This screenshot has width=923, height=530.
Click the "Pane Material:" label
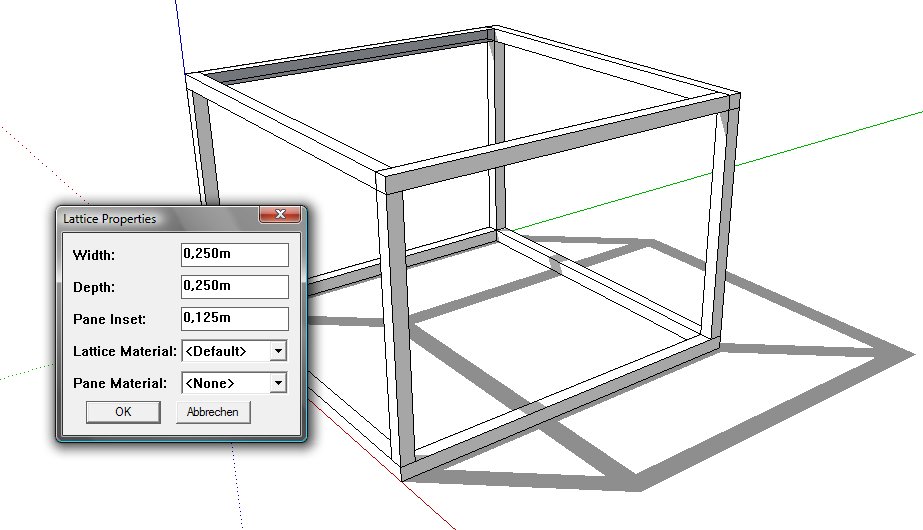(x=120, y=383)
